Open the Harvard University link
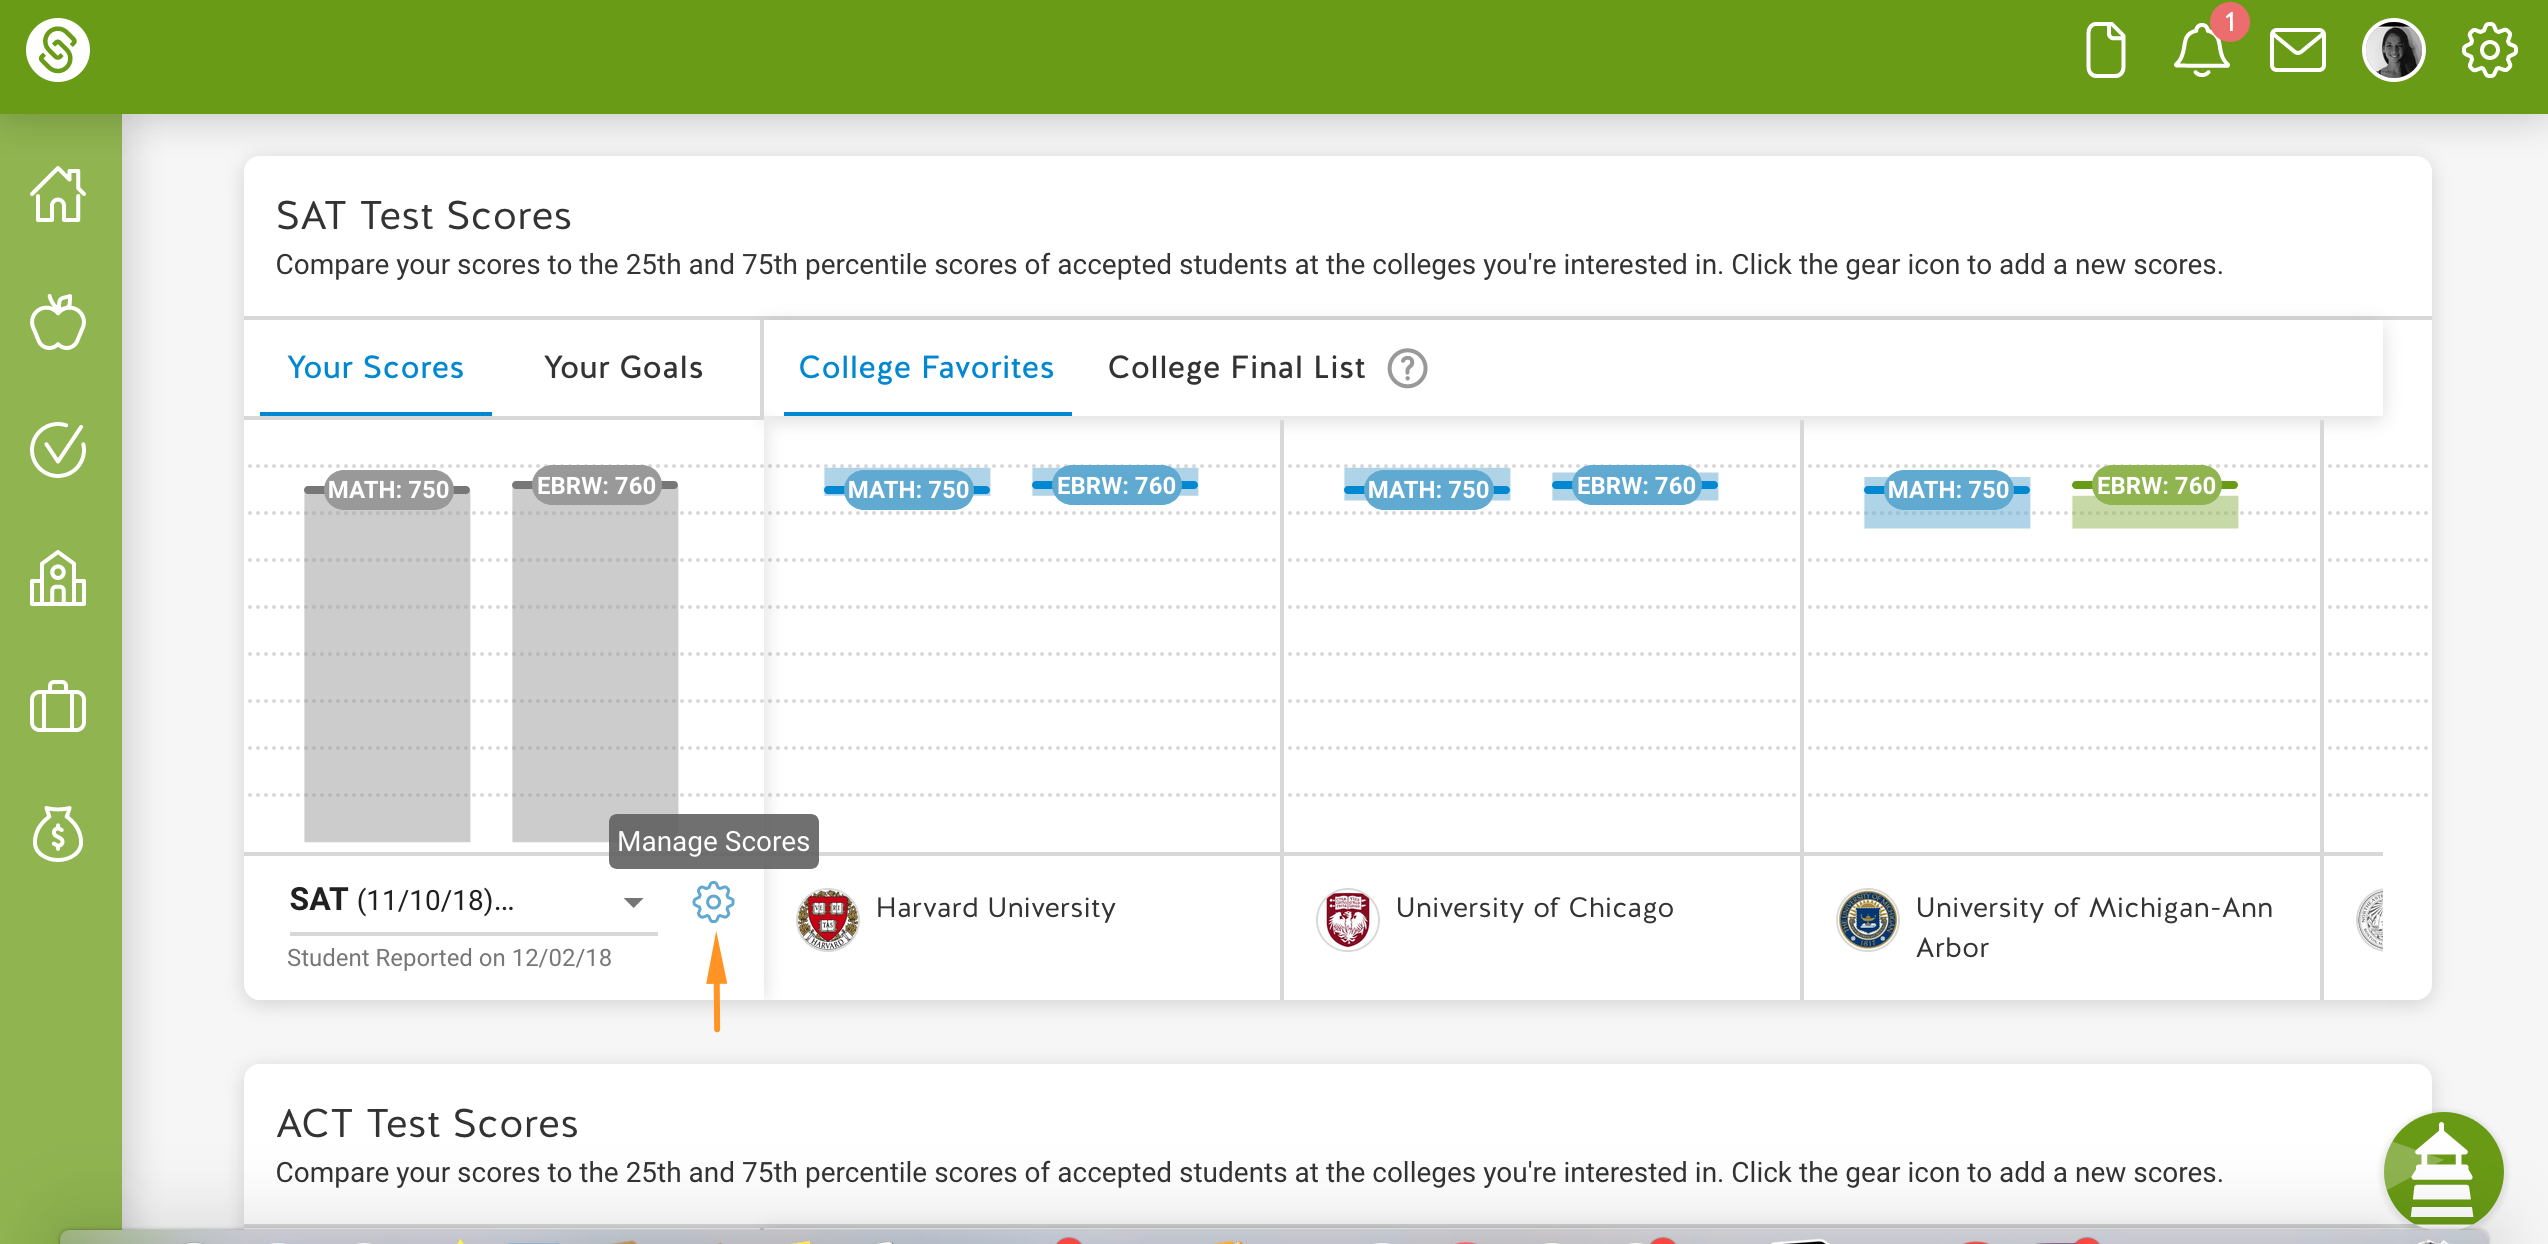 tap(996, 907)
